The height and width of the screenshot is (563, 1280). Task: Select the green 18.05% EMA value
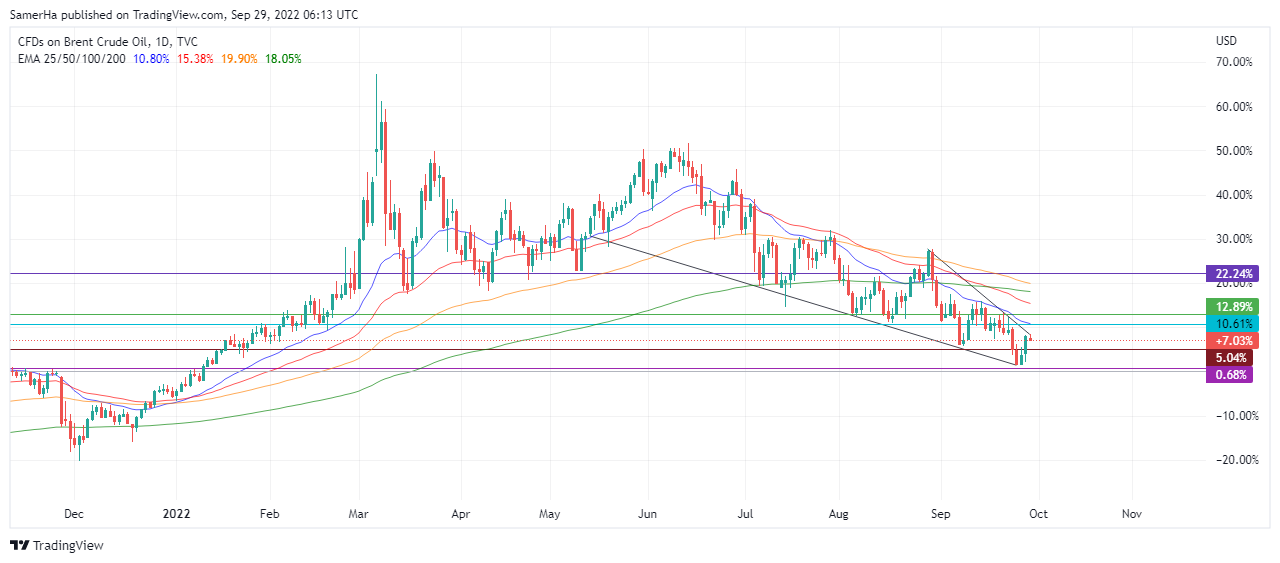pyautogui.click(x=281, y=59)
